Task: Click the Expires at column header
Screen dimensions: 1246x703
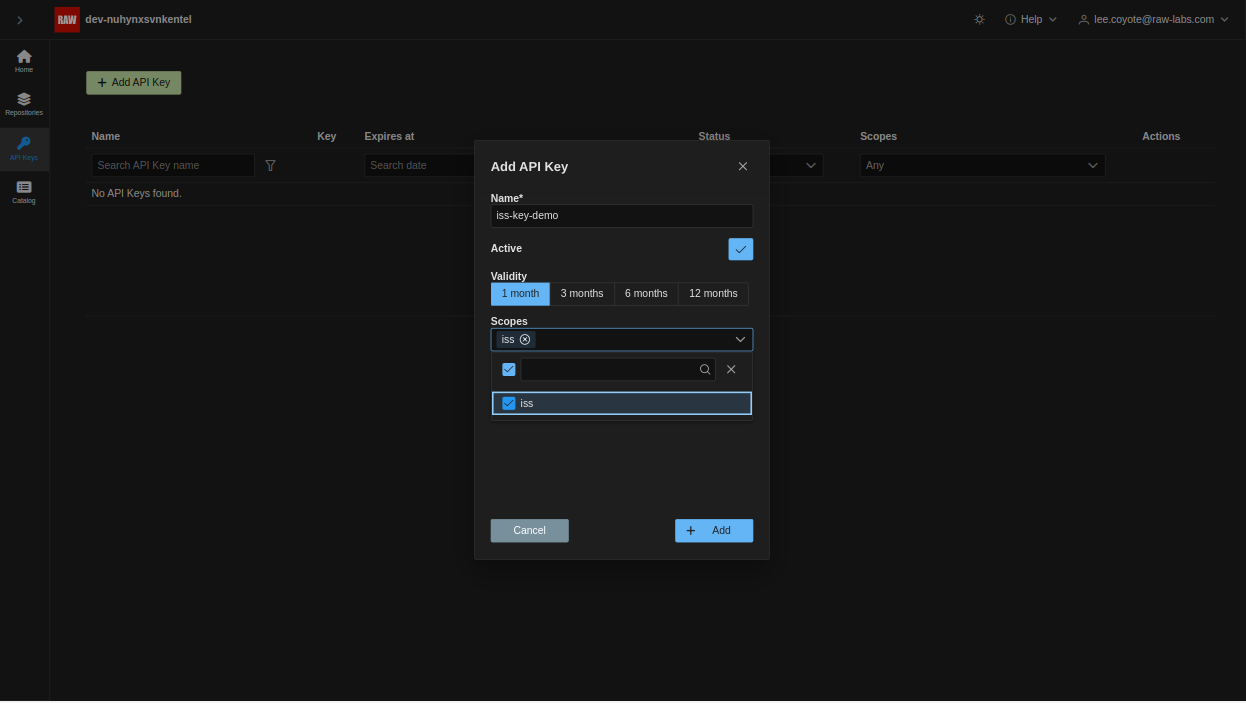Action: point(389,136)
